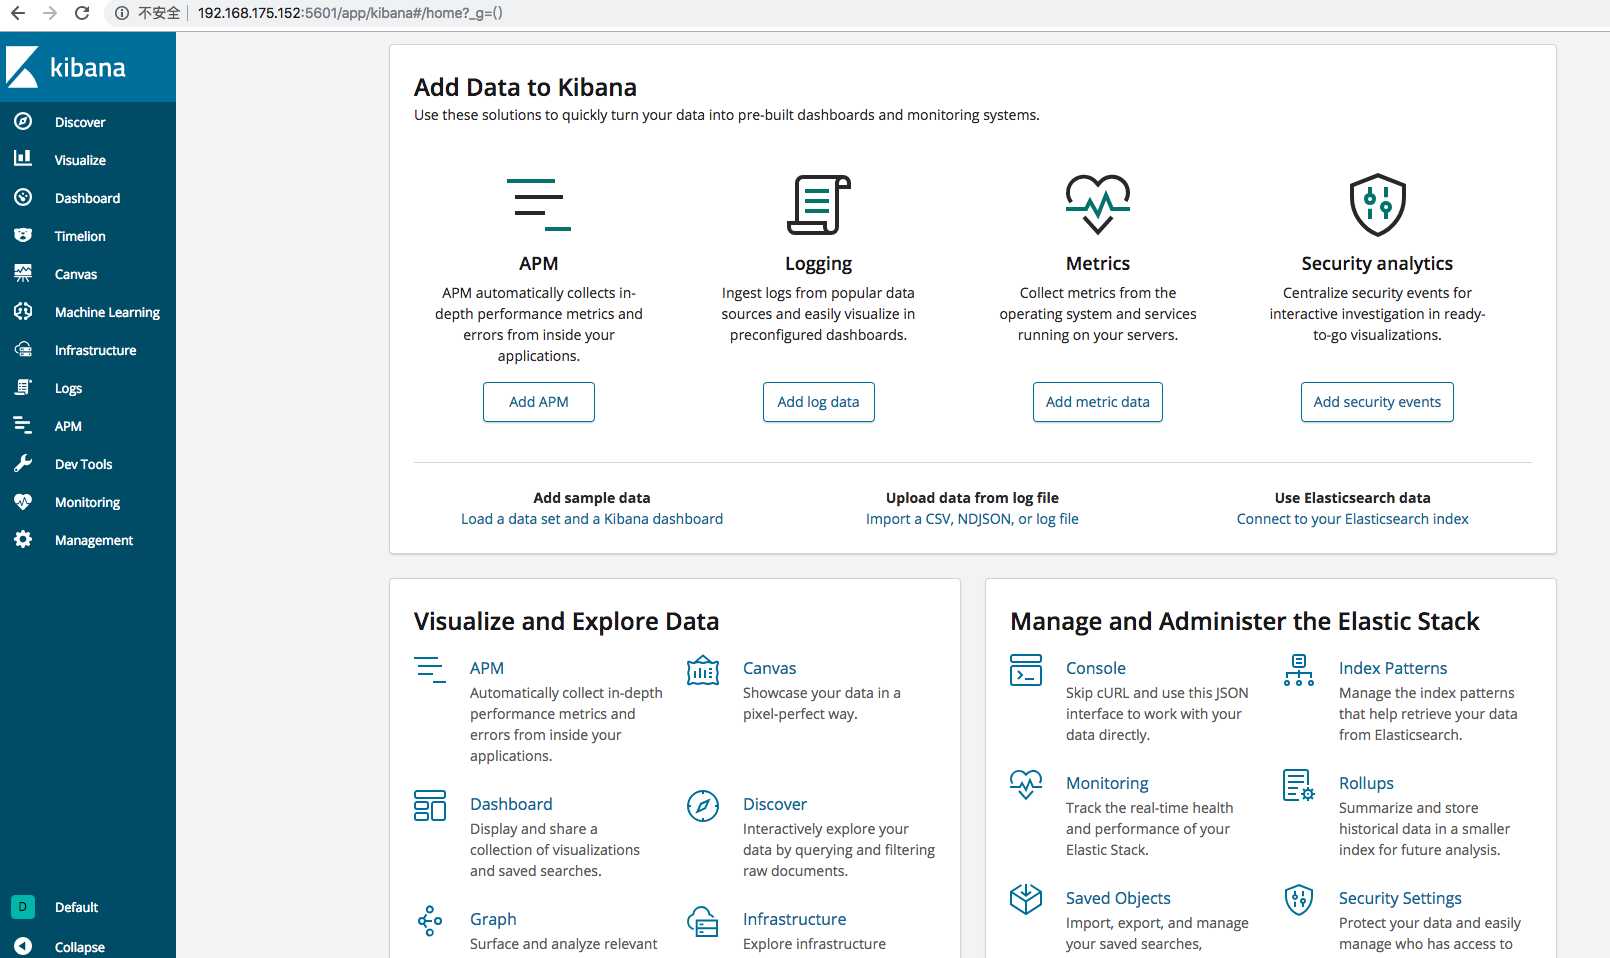1610x958 pixels.
Task: Open Machine Learning icon in sidebar
Action: click(x=23, y=311)
